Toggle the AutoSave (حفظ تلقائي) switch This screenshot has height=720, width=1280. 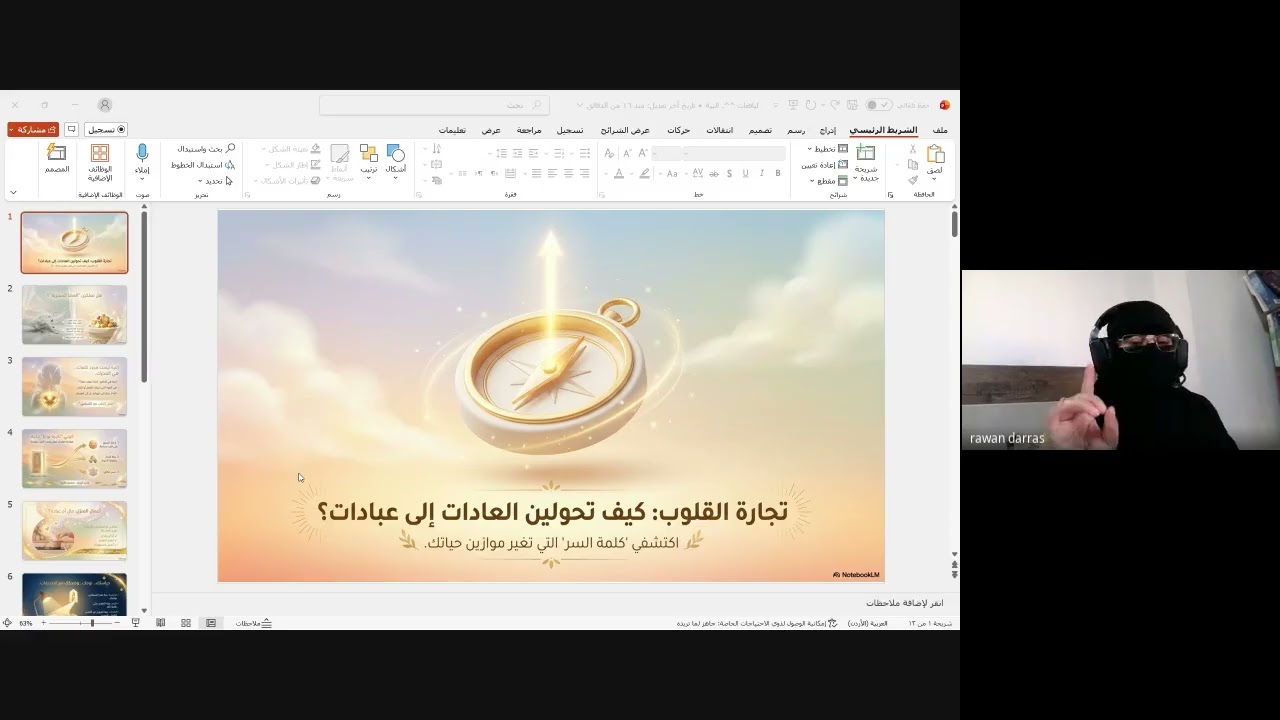(x=878, y=105)
